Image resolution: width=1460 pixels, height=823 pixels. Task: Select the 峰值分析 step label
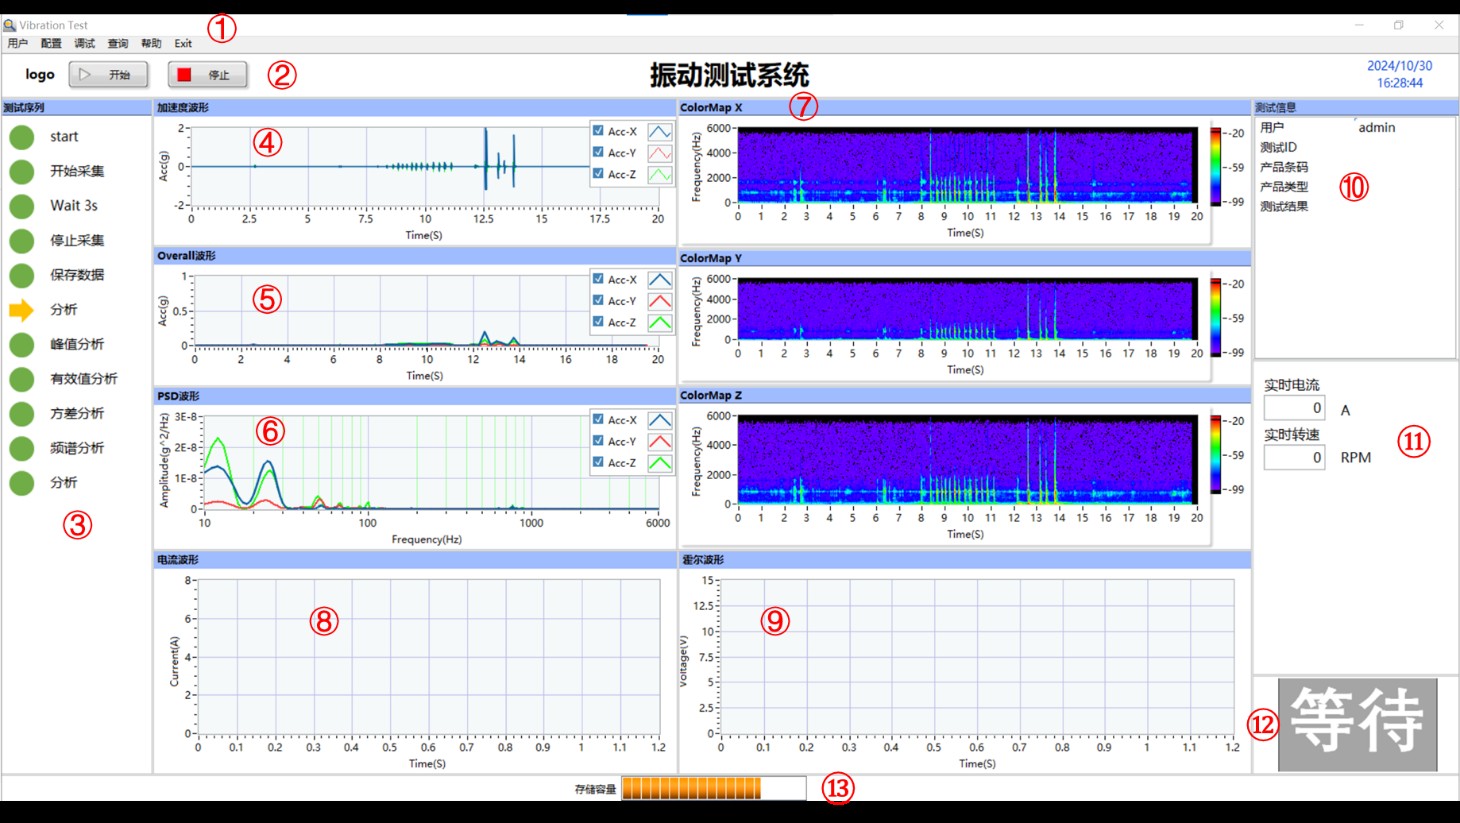tap(77, 344)
